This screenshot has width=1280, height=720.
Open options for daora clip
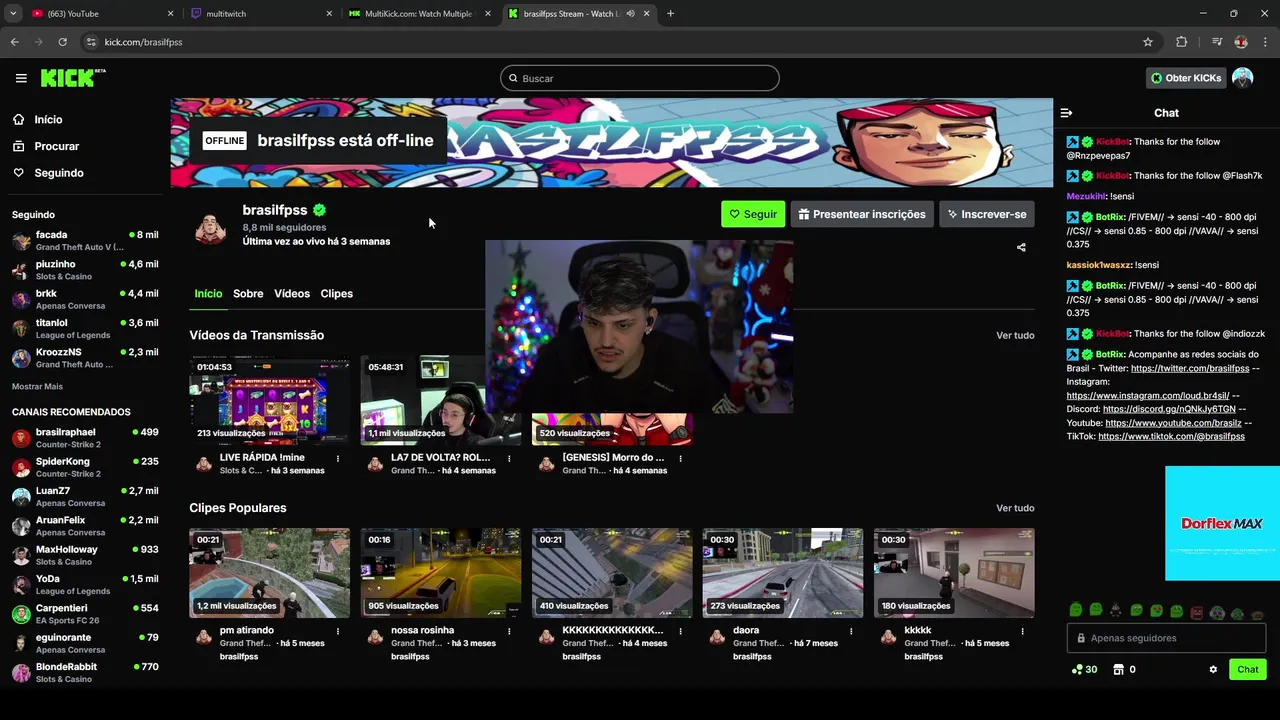851,631
